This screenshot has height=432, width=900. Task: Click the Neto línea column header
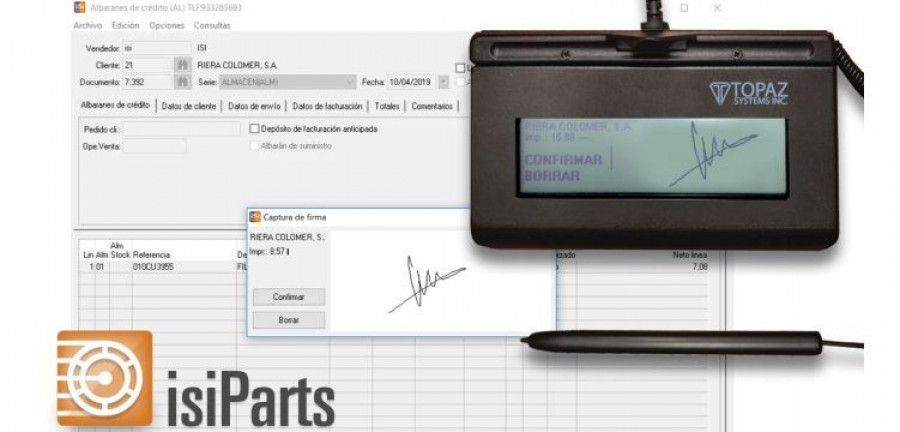689,255
